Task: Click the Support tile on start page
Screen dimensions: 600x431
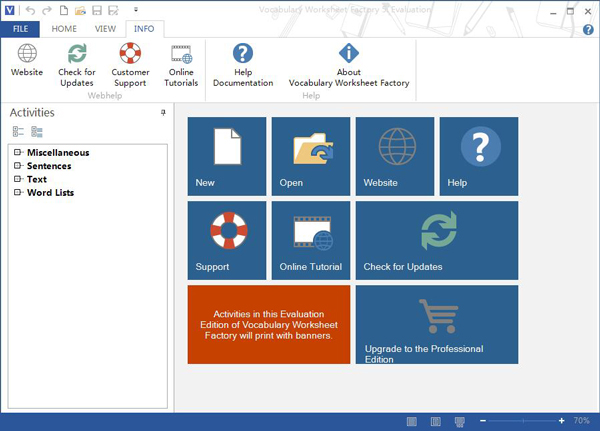Action: click(x=227, y=240)
